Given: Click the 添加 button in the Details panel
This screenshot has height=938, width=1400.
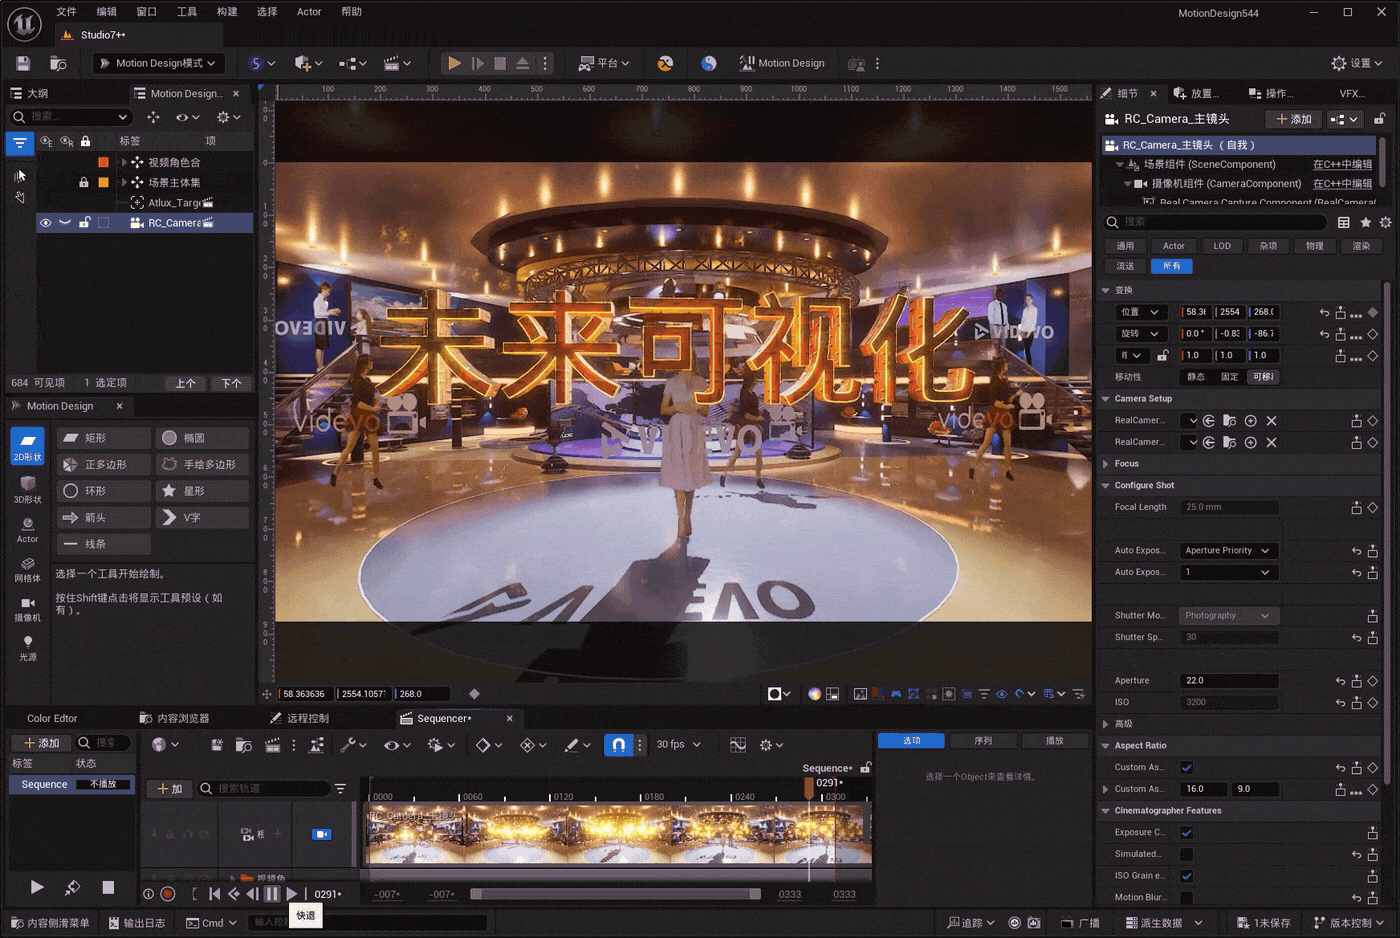Looking at the screenshot, I should (1296, 118).
